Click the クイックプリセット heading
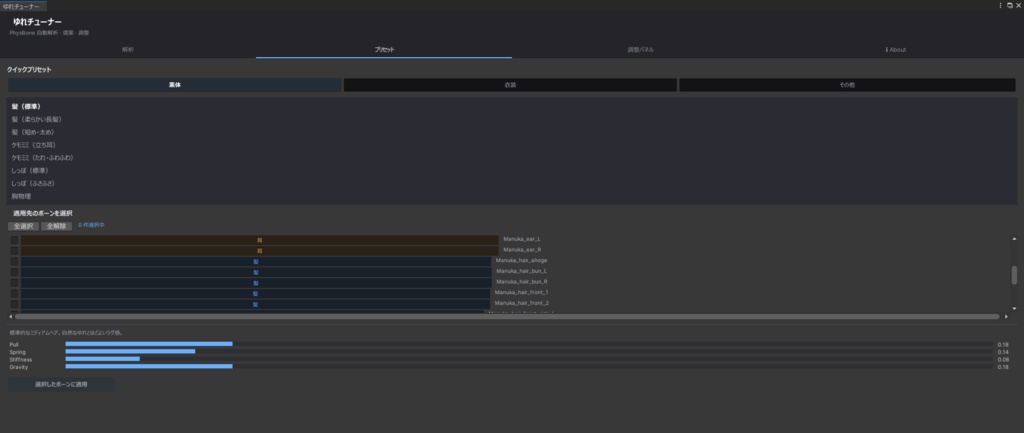1024x433 pixels. [29, 69]
